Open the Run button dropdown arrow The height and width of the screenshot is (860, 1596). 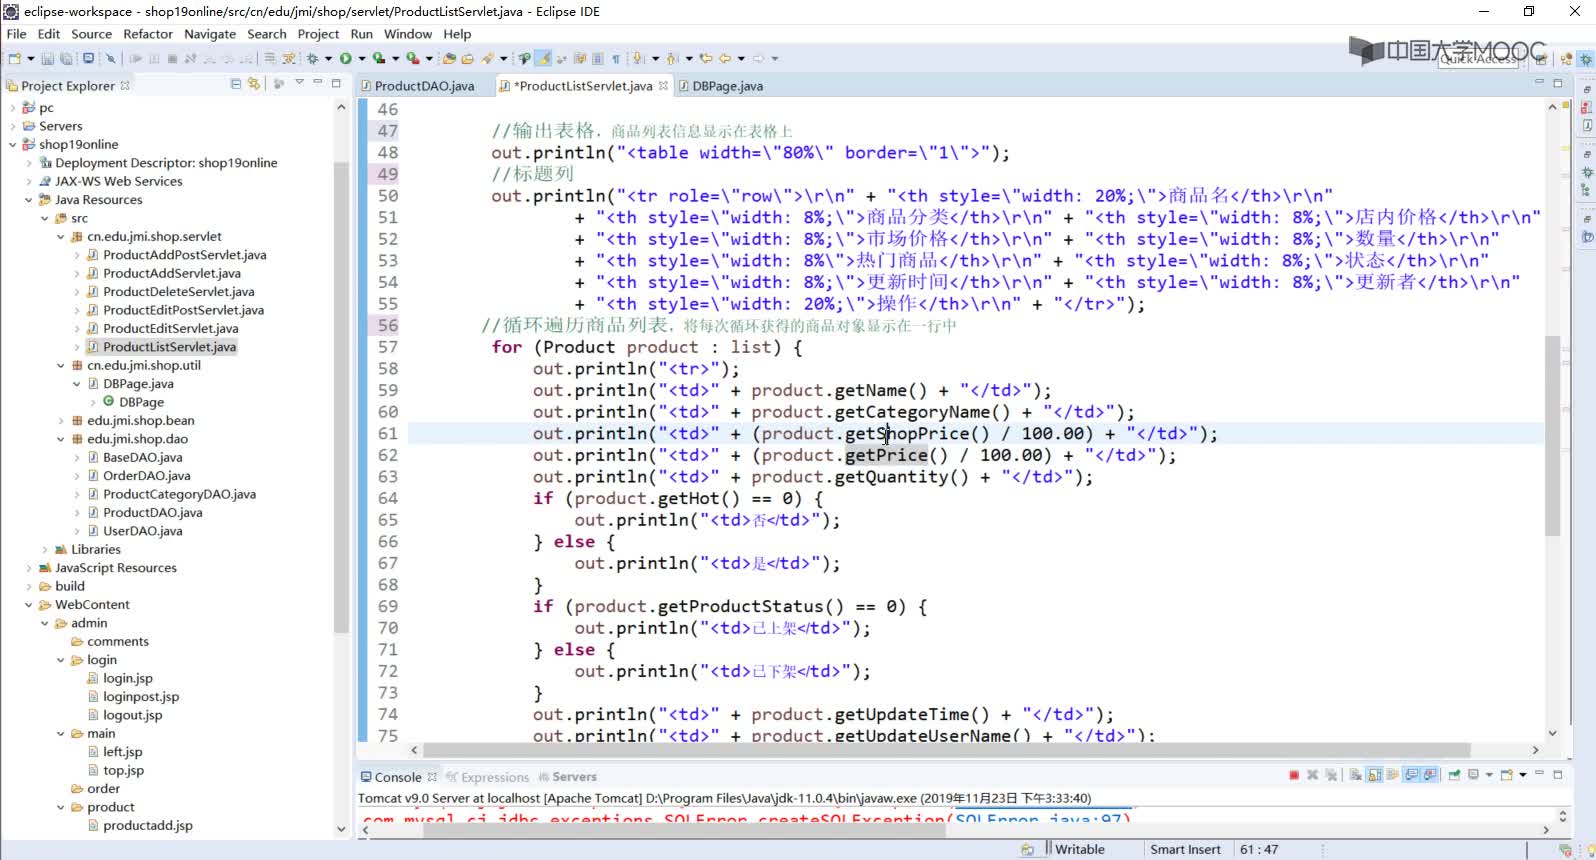click(361, 58)
